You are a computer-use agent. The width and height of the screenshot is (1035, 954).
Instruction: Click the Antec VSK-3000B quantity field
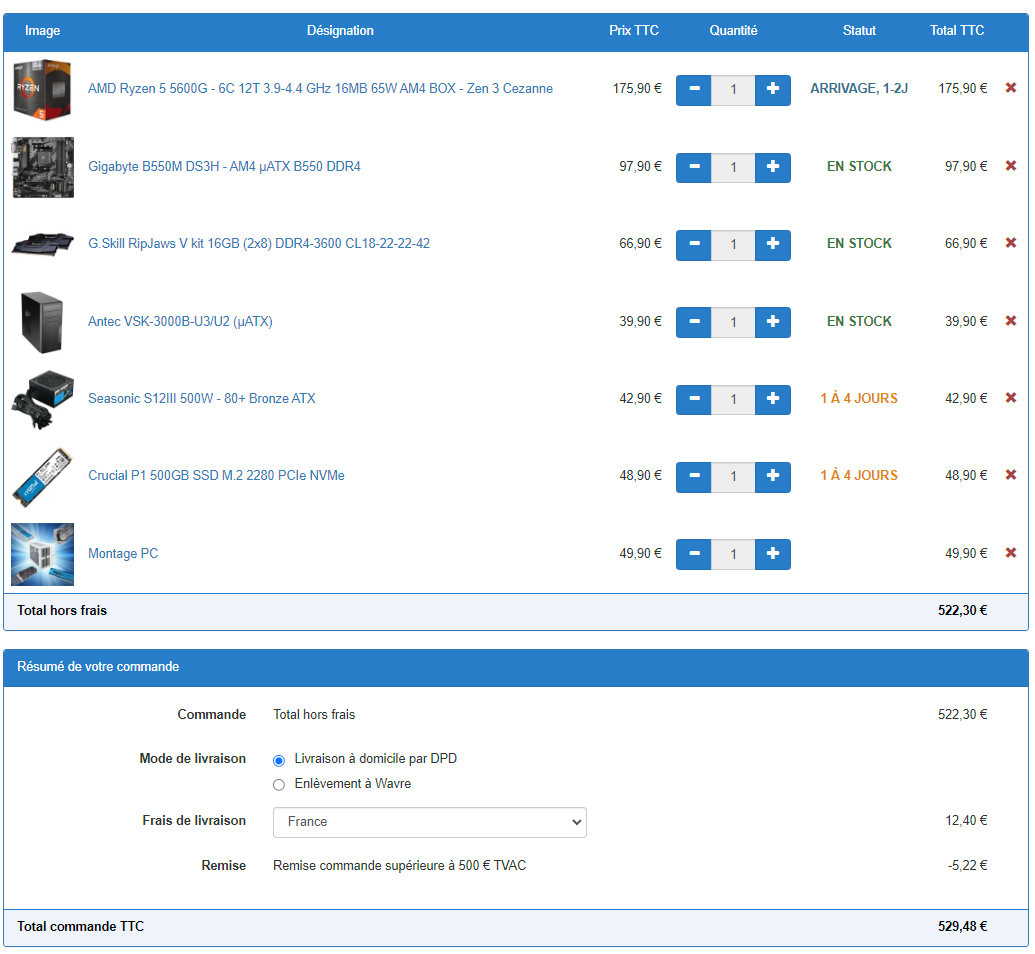point(733,322)
